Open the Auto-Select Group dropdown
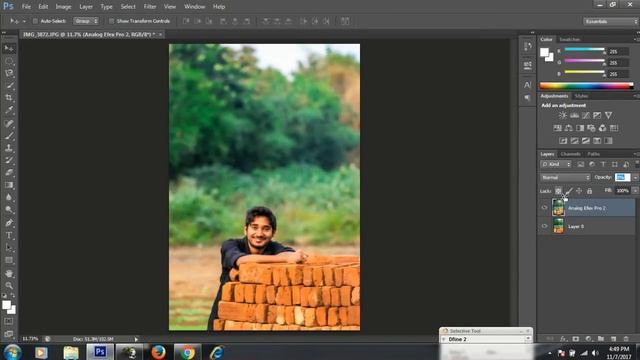The height and width of the screenshot is (360, 640). pyautogui.click(x=86, y=21)
